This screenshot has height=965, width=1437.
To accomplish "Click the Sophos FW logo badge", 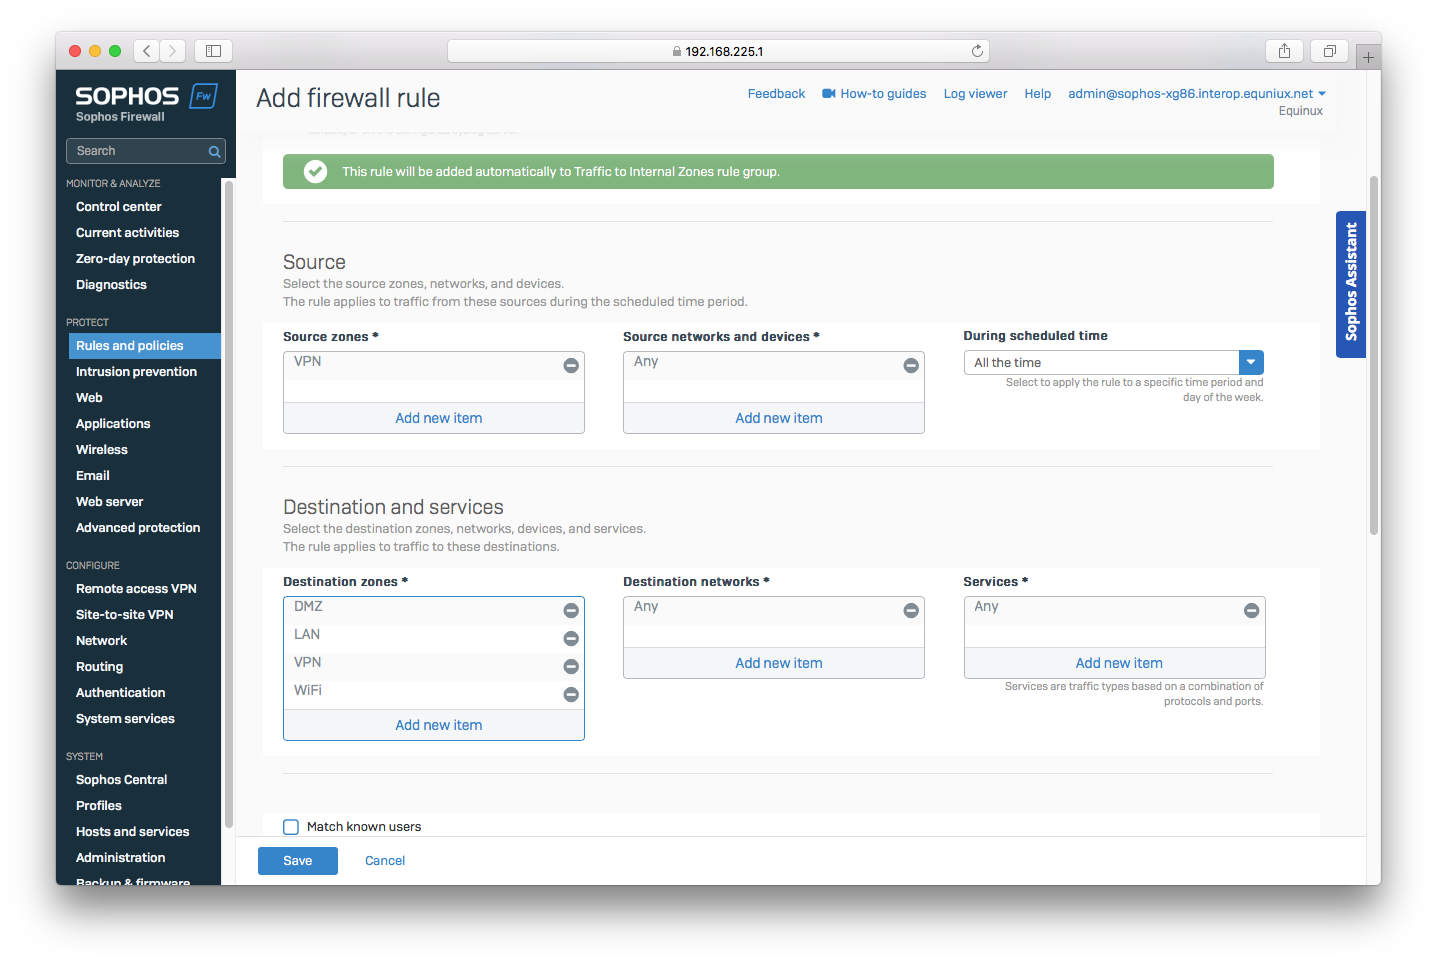I will [204, 95].
